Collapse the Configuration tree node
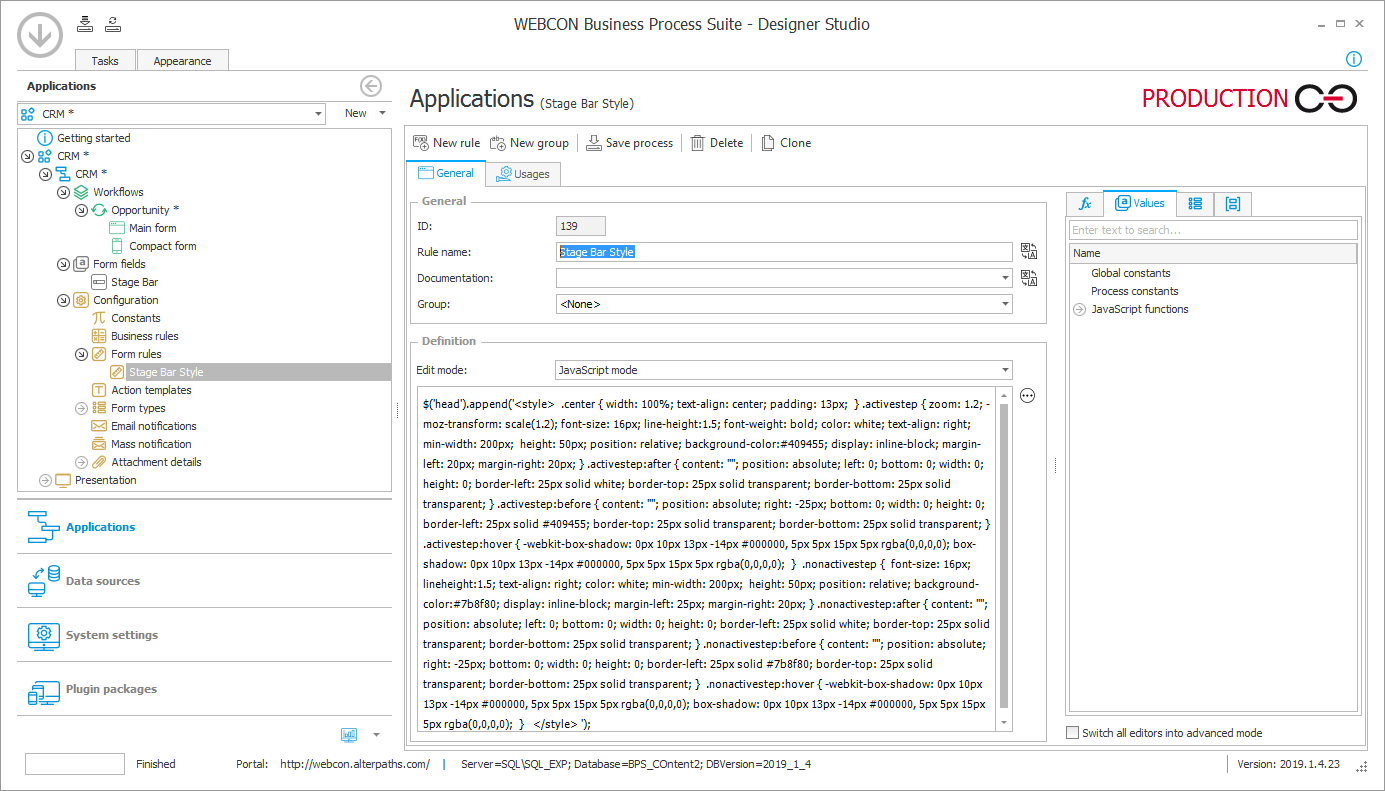The height and width of the screenshot is (791, 1385). (63, 300)
